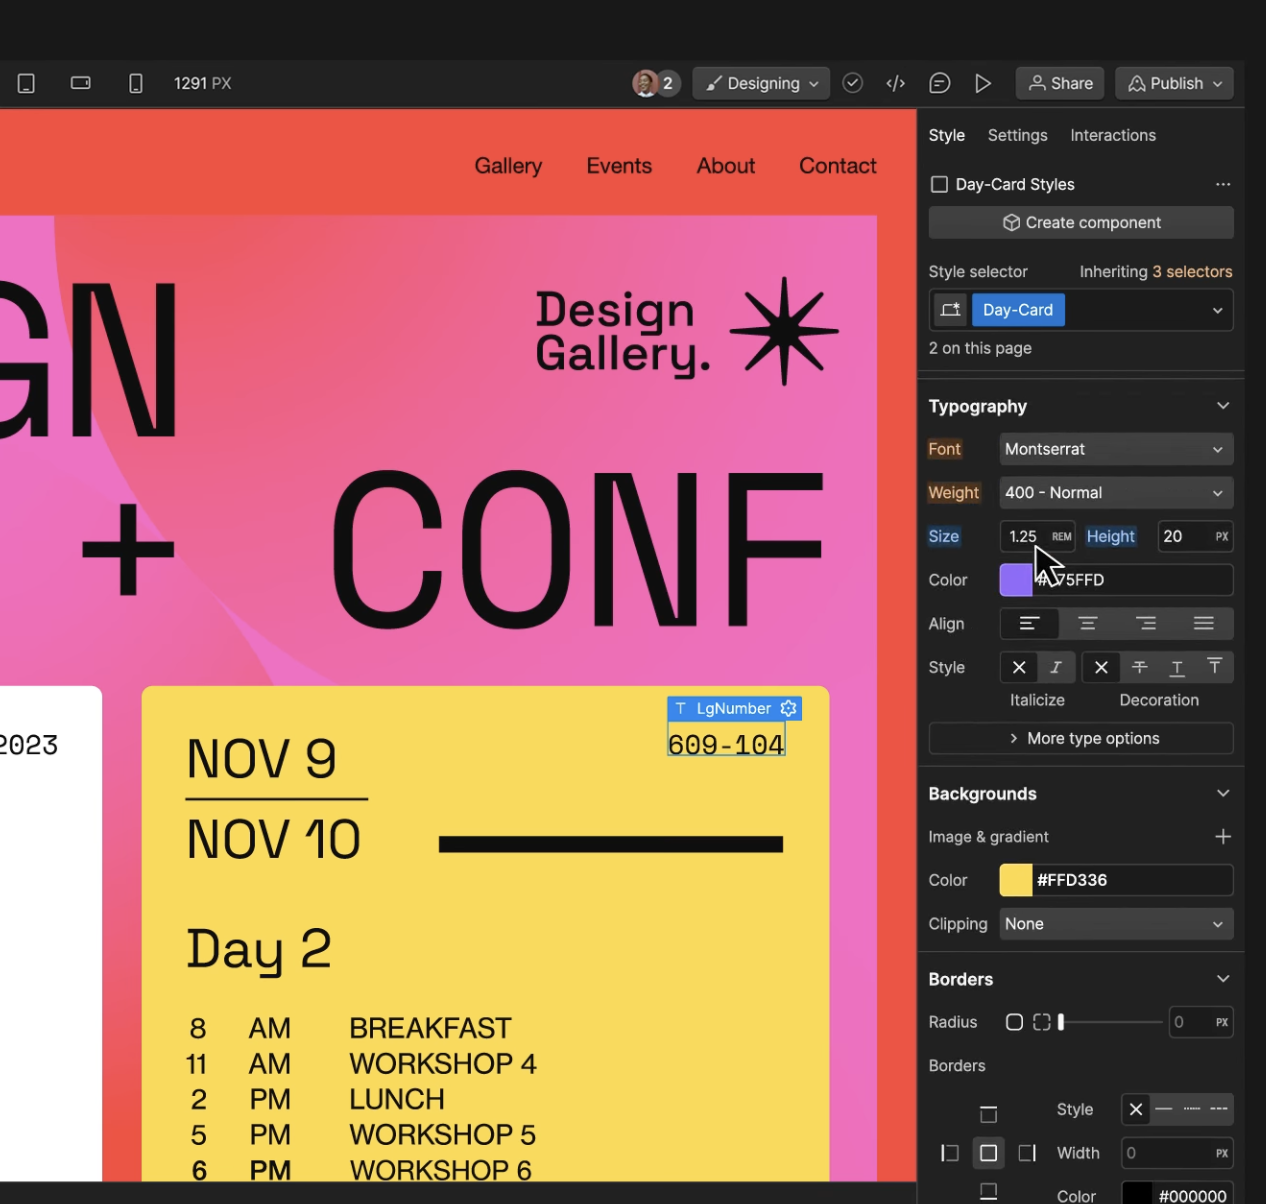
Task: Toggle the Day-Card Styles checkbox
Action: pos(939,184)
